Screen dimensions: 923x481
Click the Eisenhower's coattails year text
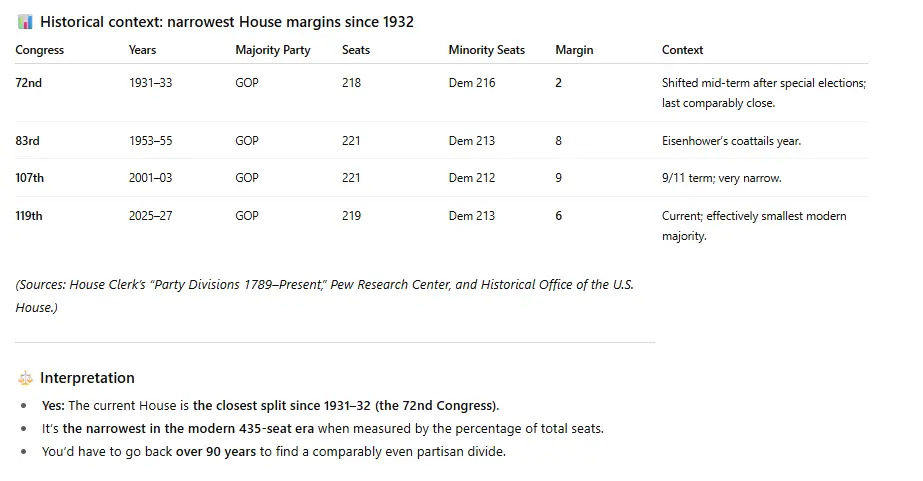coord(731,141)
